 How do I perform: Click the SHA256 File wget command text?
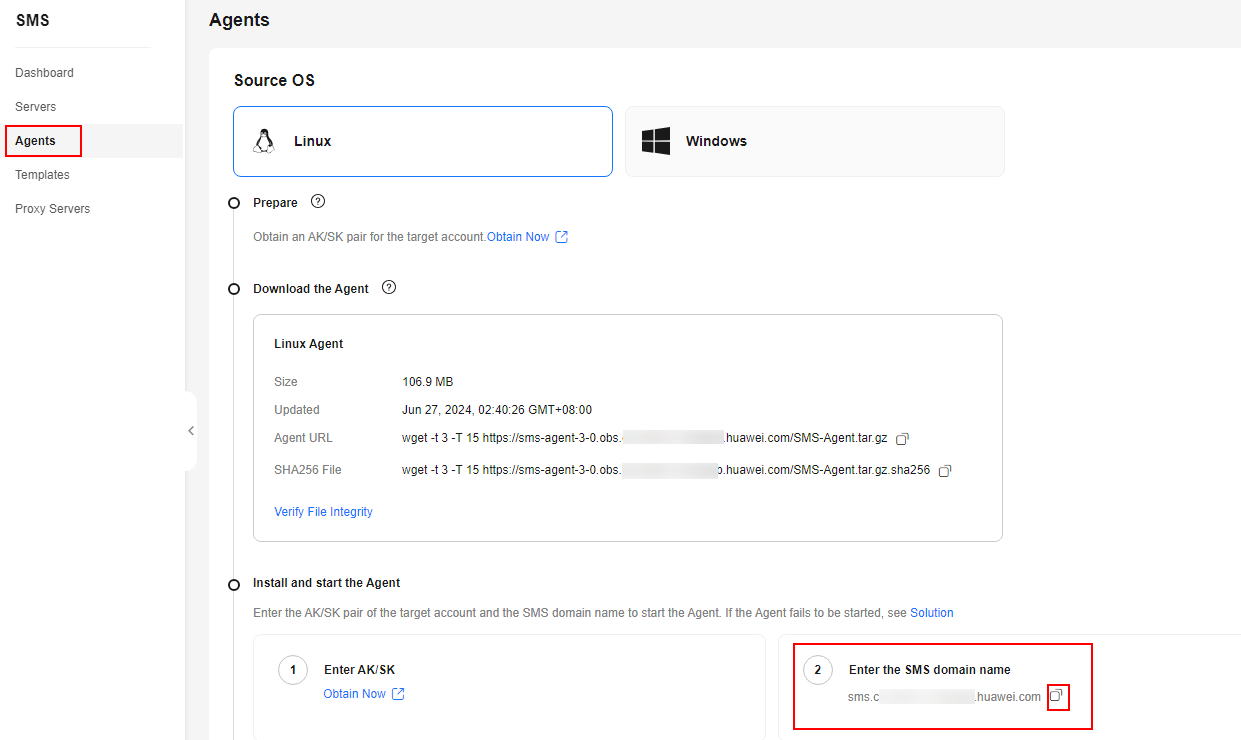[x=666, y=470]
